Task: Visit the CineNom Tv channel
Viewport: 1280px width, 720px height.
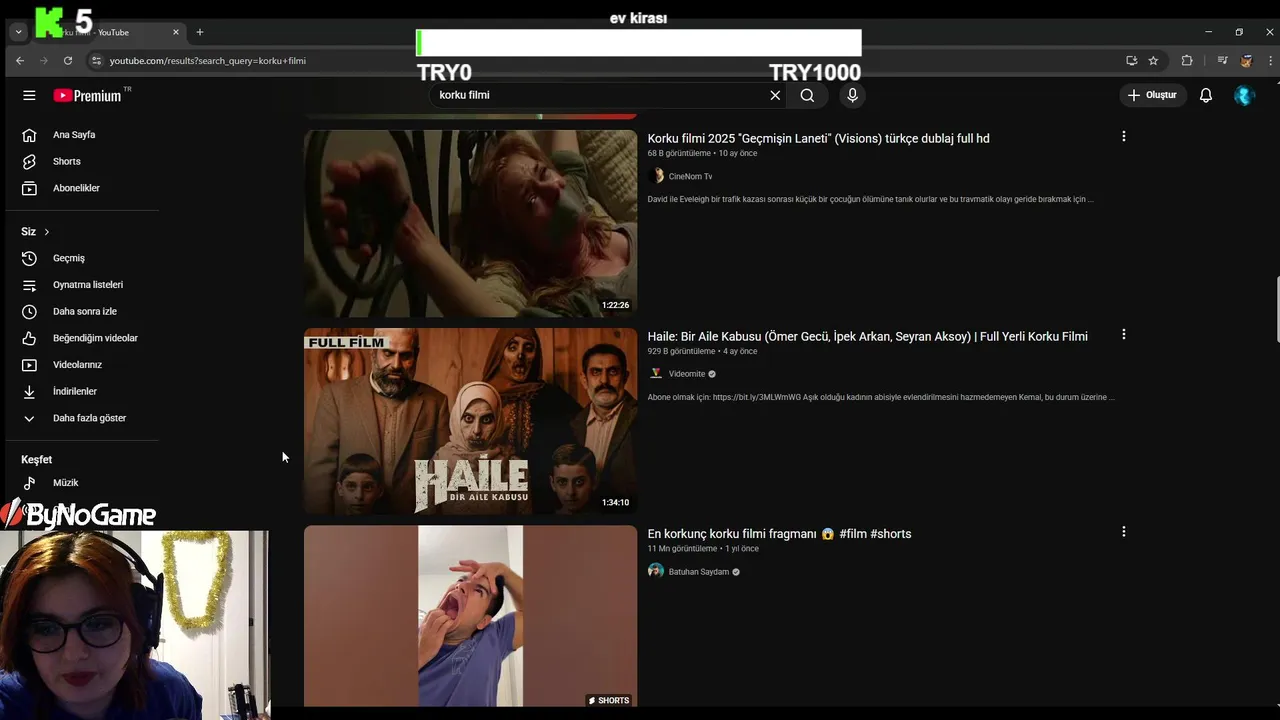Action: click(690, 176)
